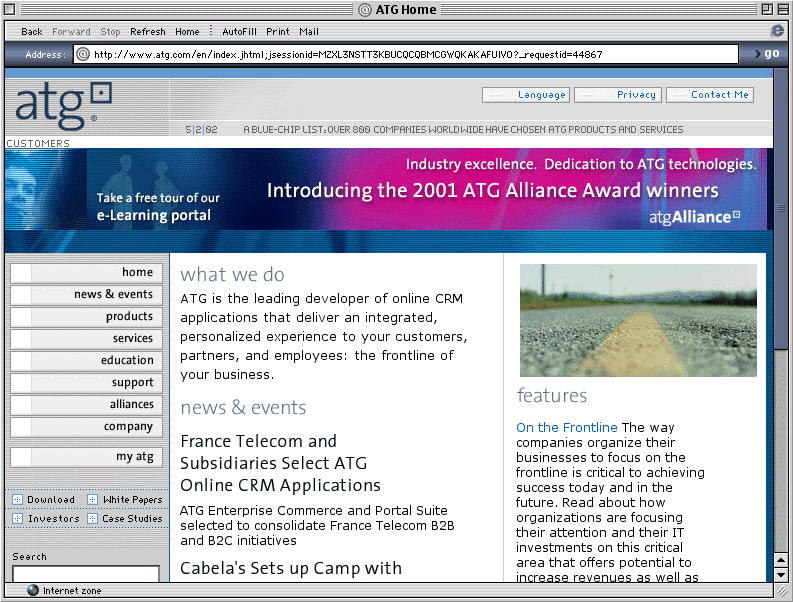Click the Download link

[x=51, y=500]
